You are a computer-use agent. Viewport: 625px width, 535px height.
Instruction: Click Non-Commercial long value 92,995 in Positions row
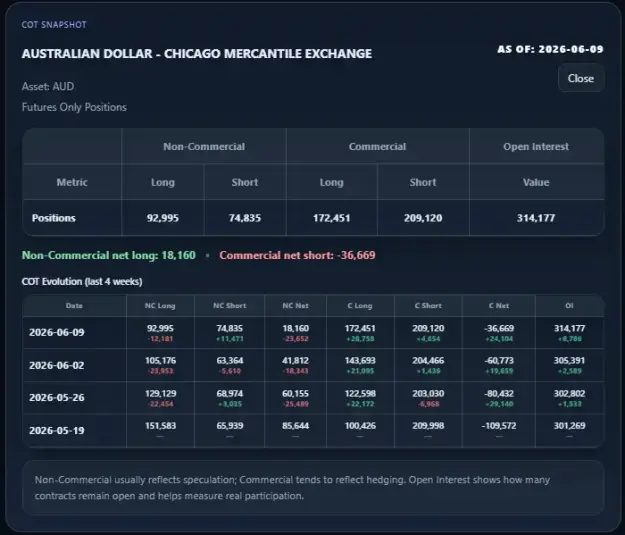(163, 218)
